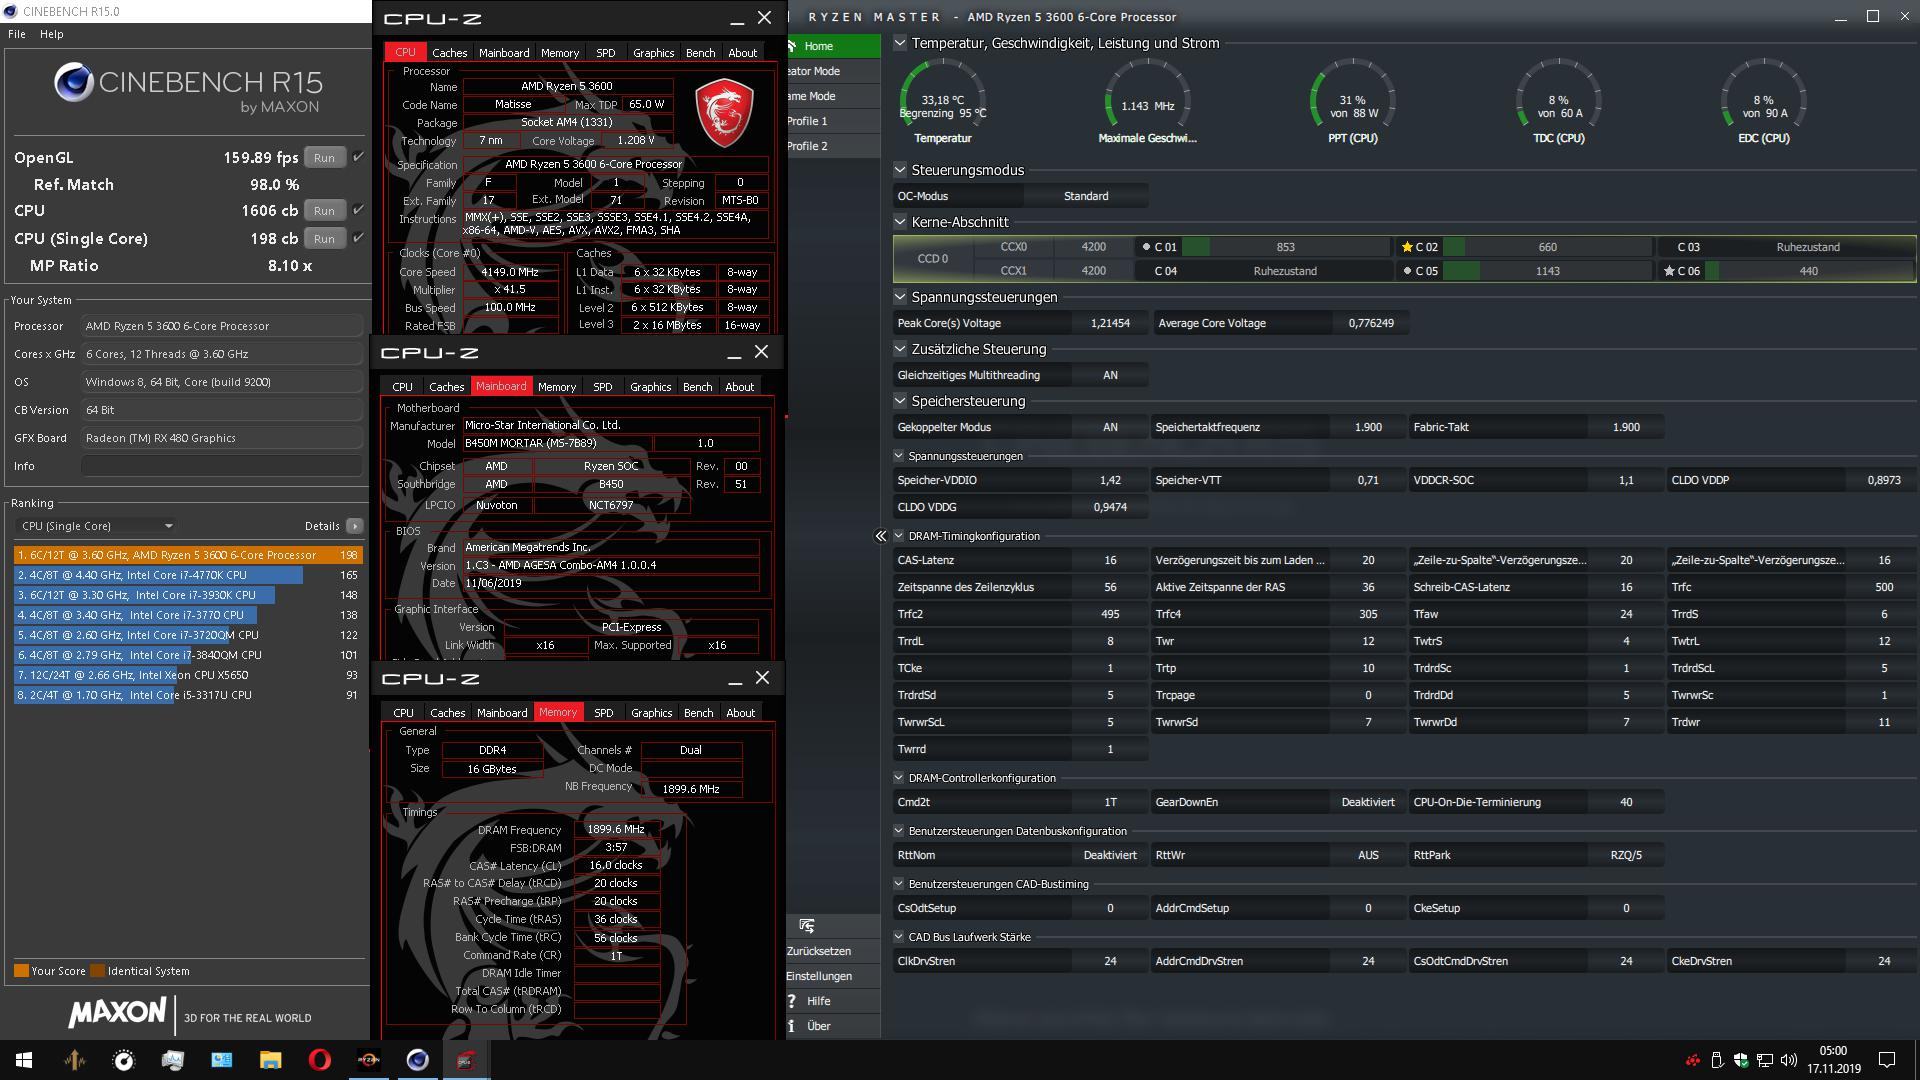Select Profile 1 in Ryzen Master

833,121
